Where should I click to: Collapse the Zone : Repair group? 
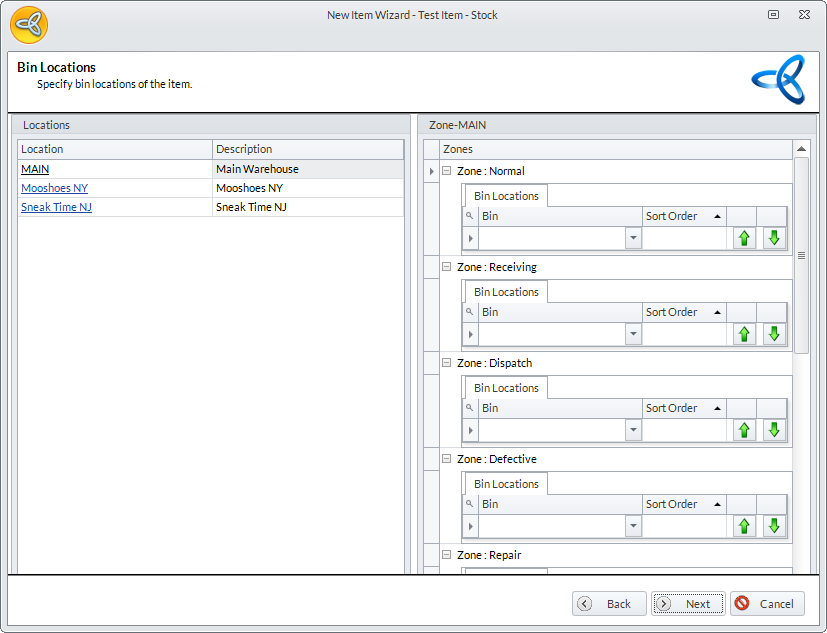446,555
